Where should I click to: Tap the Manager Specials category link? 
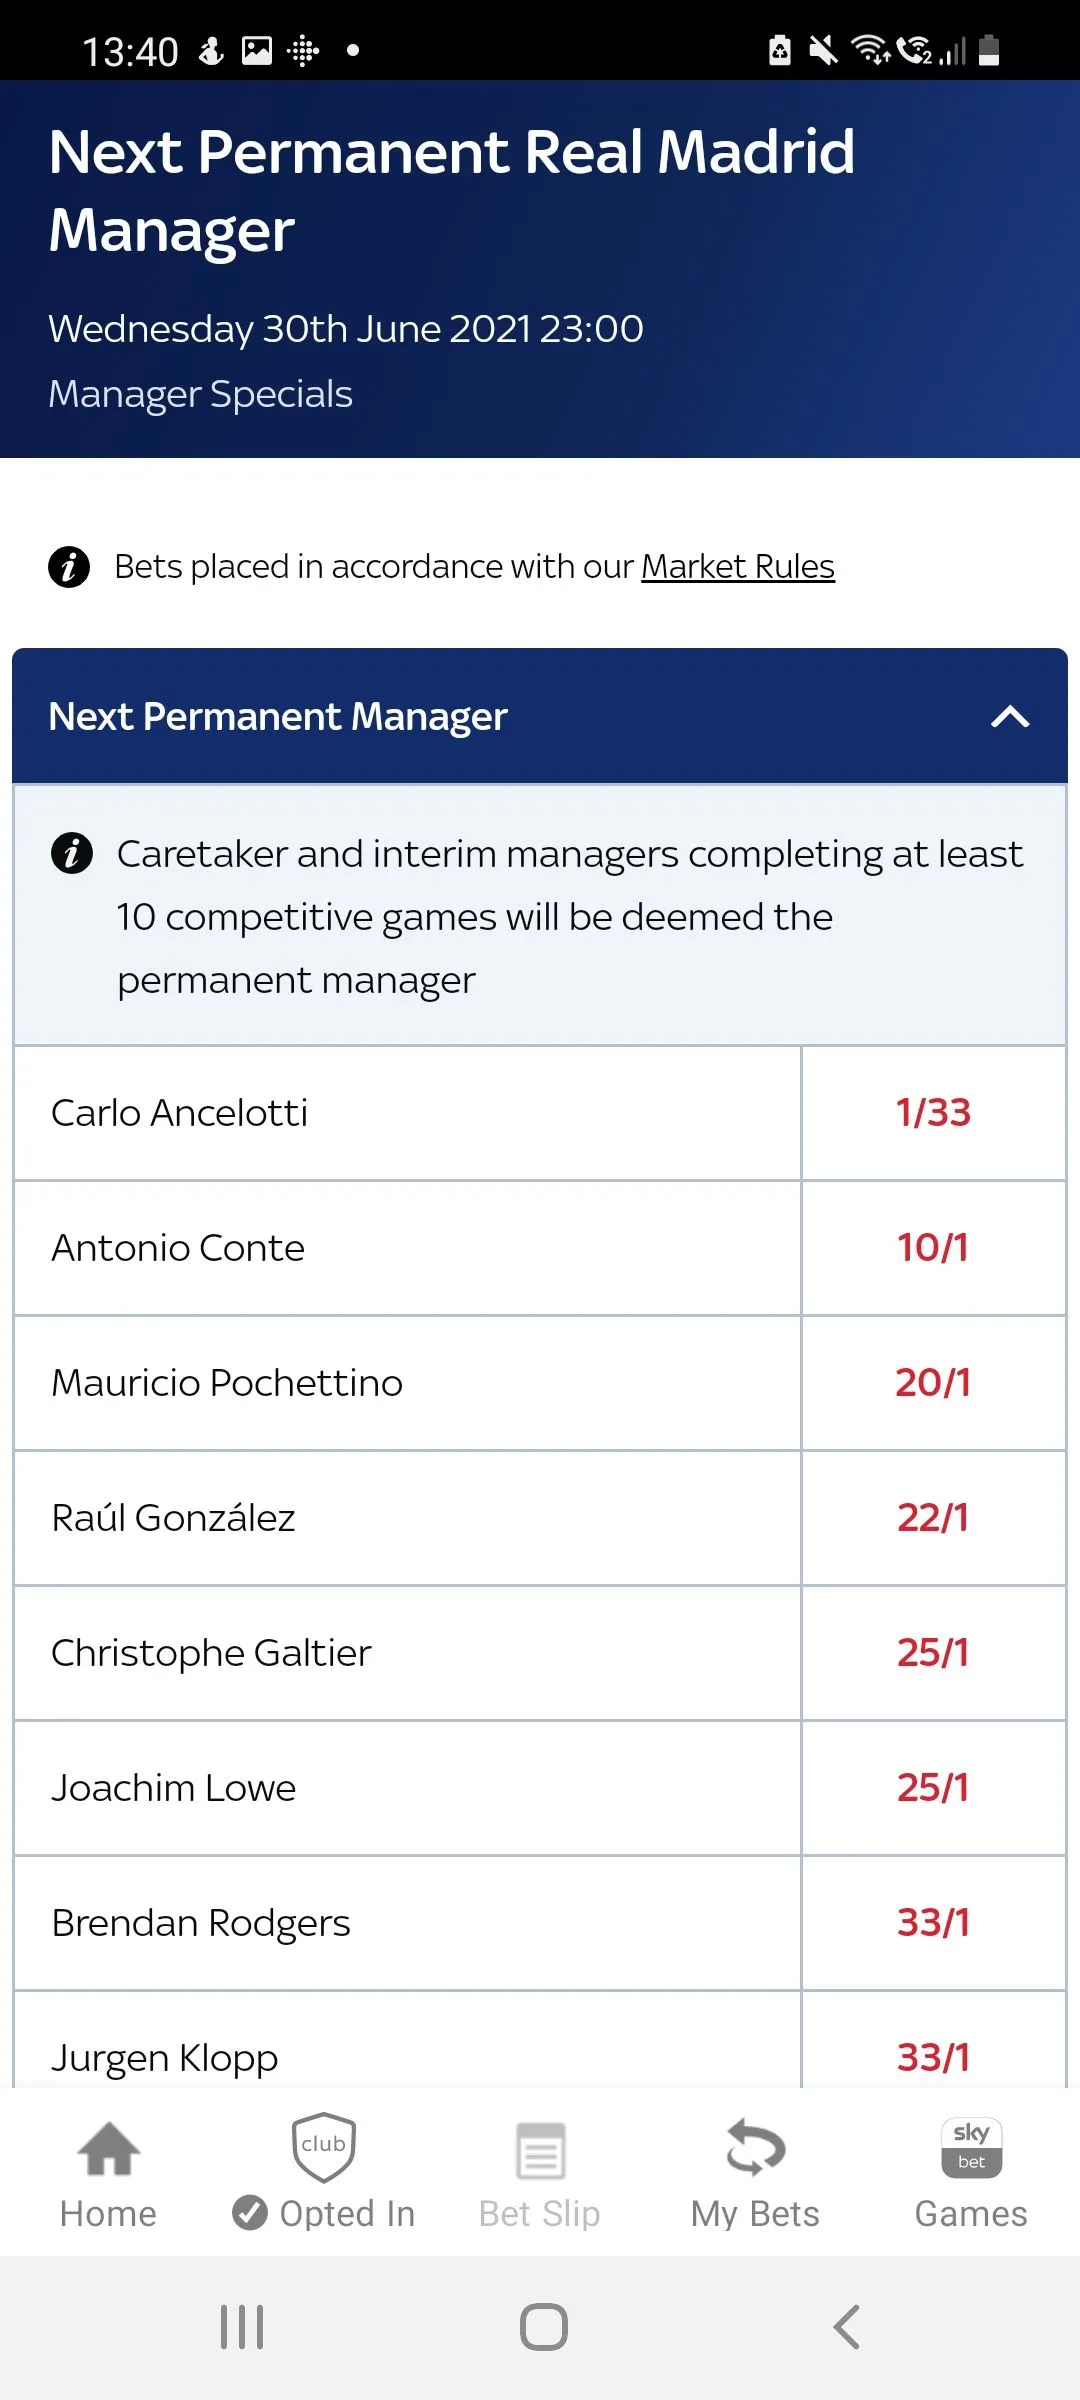click(x=201, y=394)
